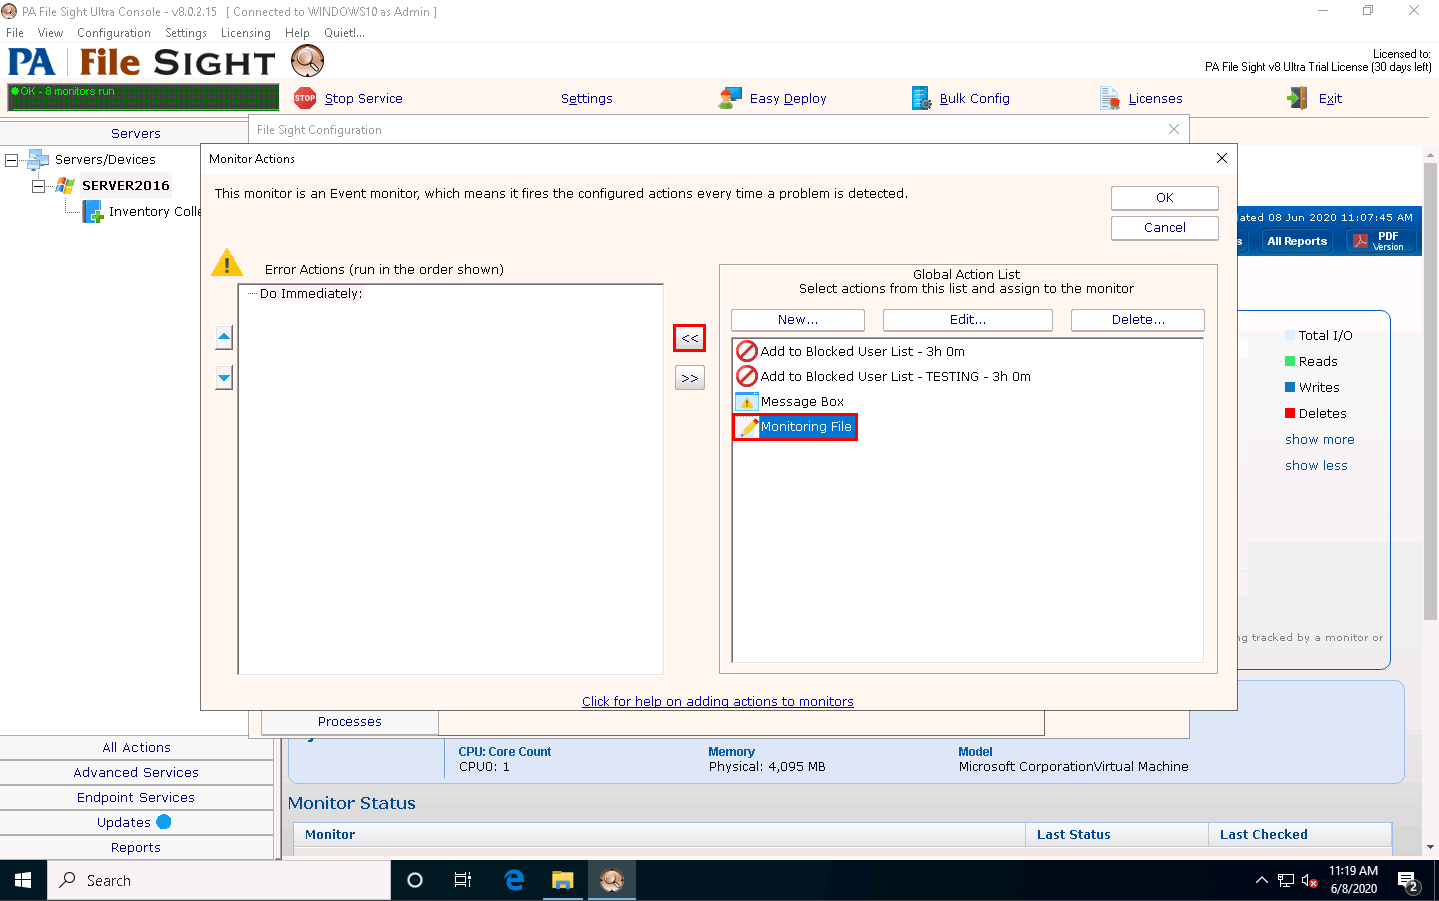Click the Message Box action icon
This screenshot has height=901, width=1439.
[747, 402]
